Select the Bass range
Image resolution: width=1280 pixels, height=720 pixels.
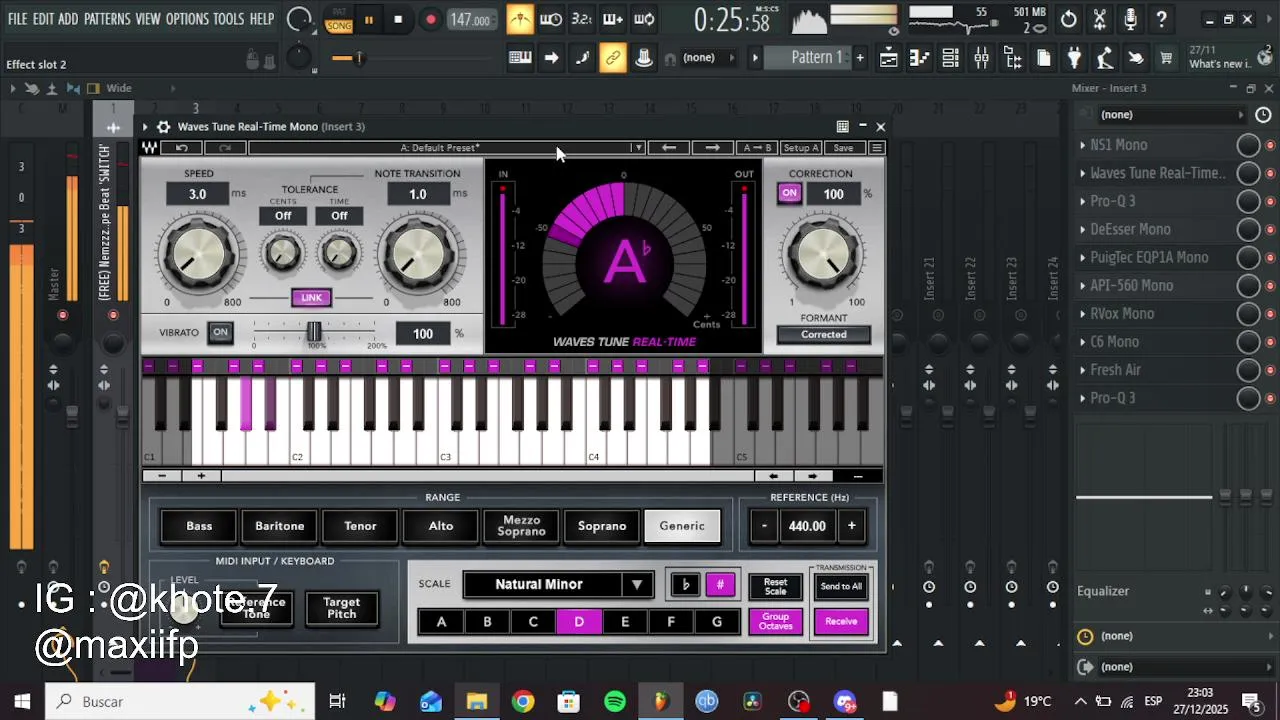click(199, 526)
